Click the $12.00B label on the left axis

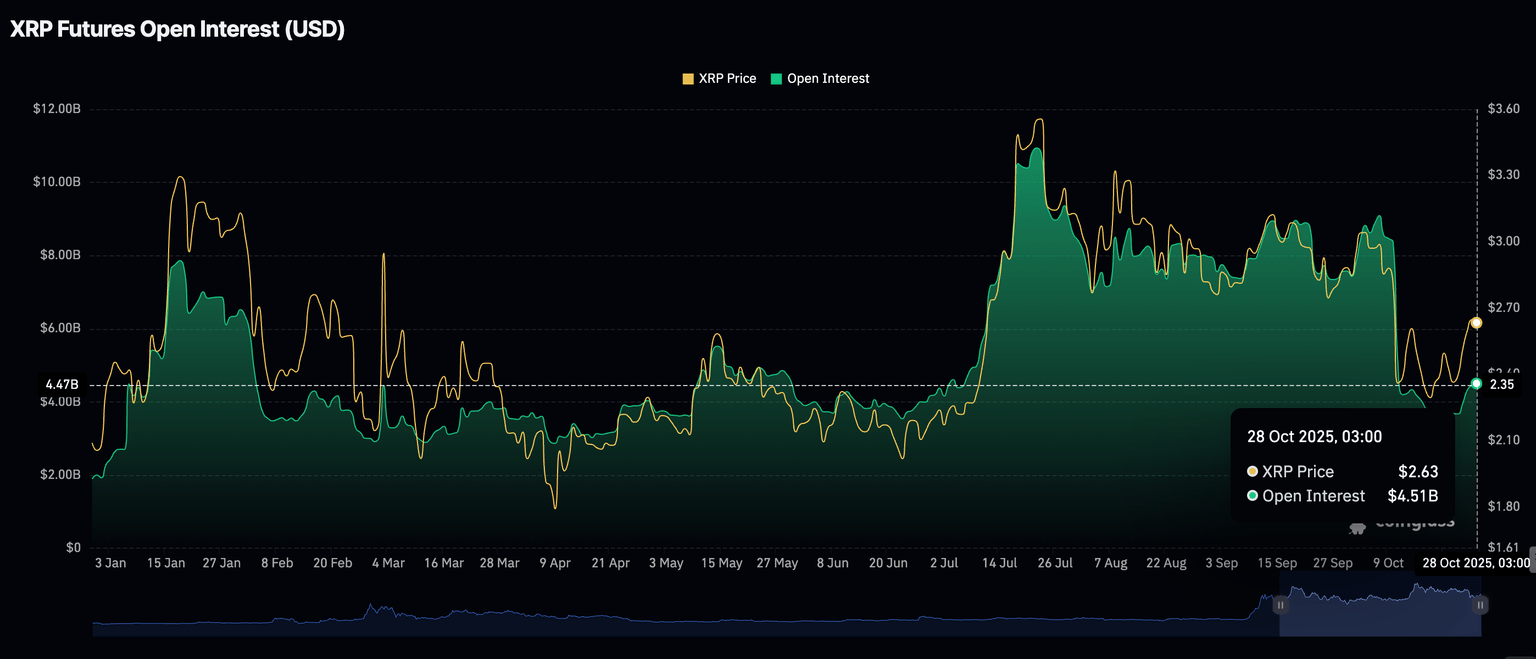pyautogui.click(x=56, y=108)
